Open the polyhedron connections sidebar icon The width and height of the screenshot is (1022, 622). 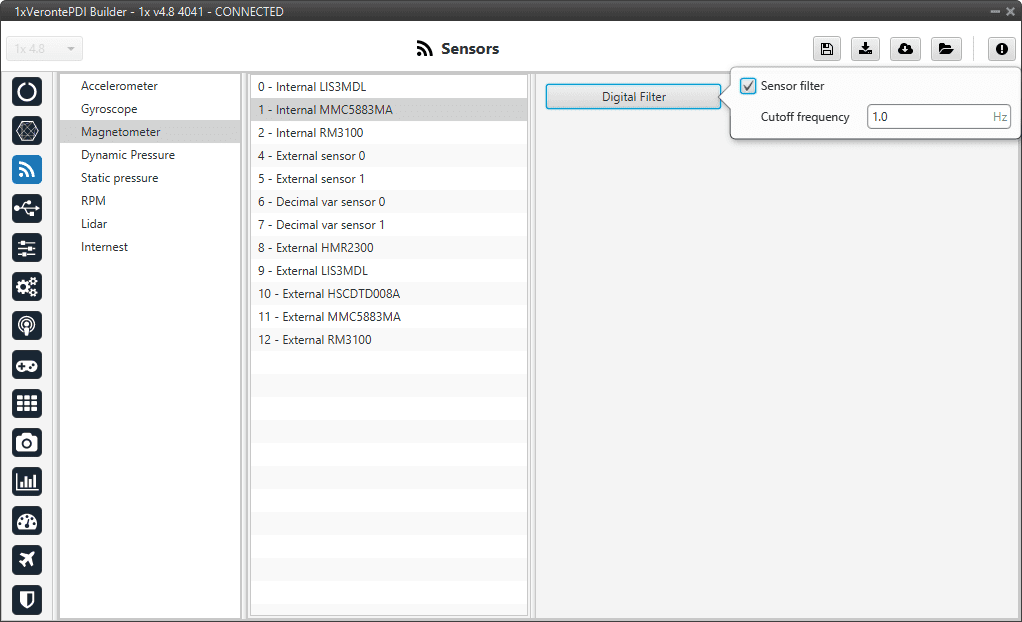click(x=27, y=131)
